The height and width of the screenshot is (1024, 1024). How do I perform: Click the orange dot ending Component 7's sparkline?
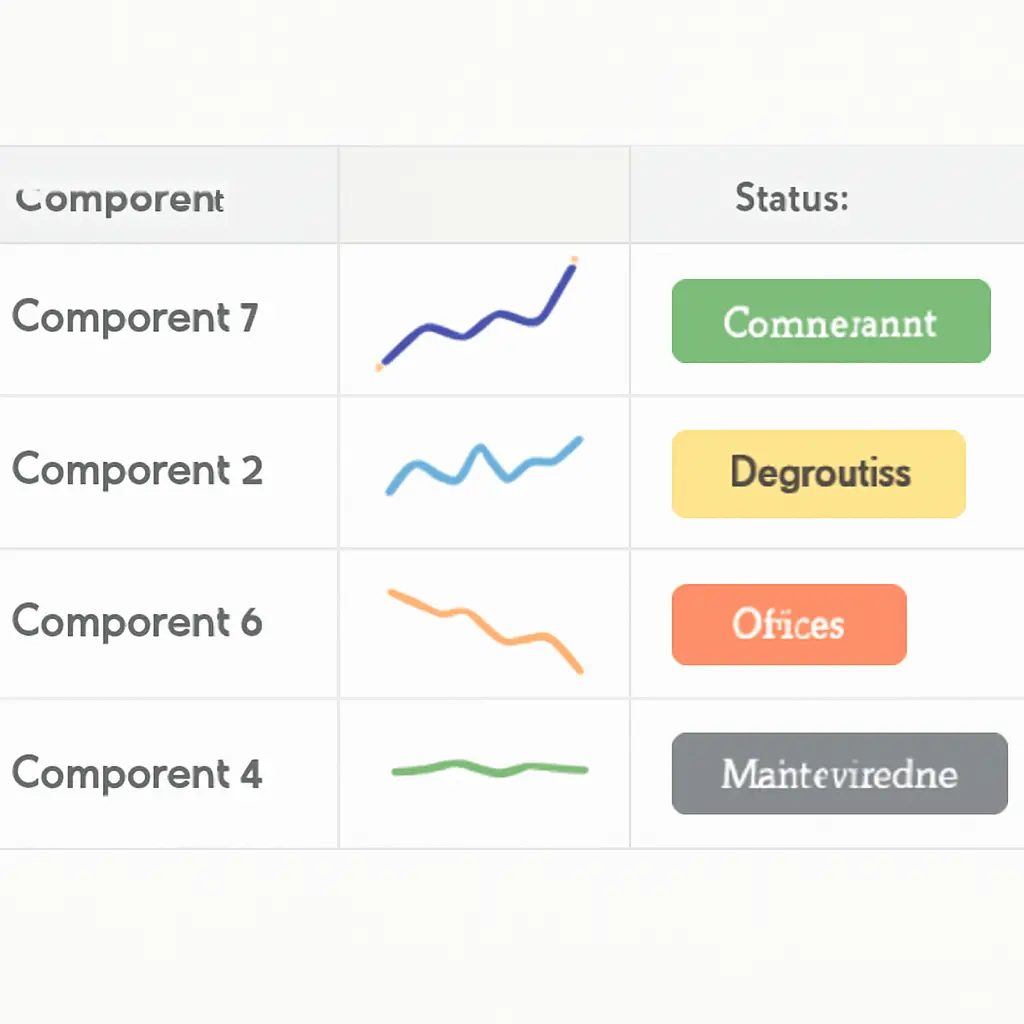(x=574, y=261)
